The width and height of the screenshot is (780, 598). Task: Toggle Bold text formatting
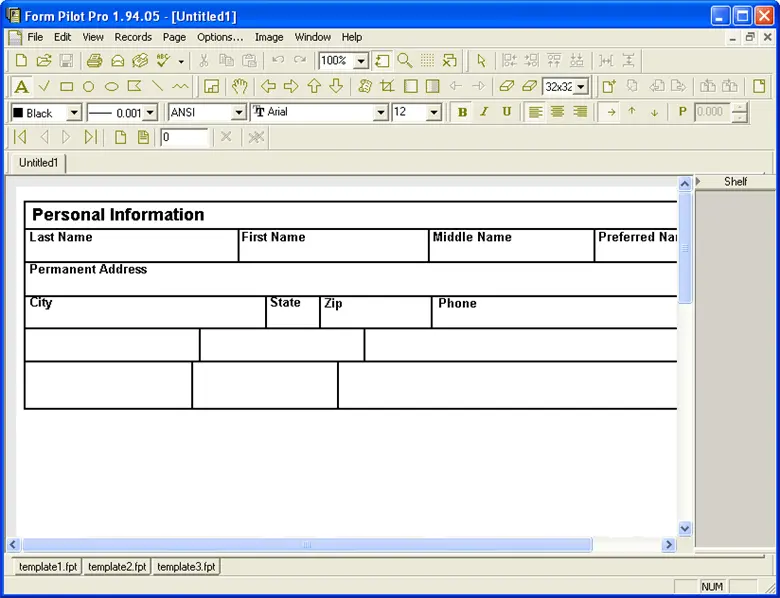point(462,112)
